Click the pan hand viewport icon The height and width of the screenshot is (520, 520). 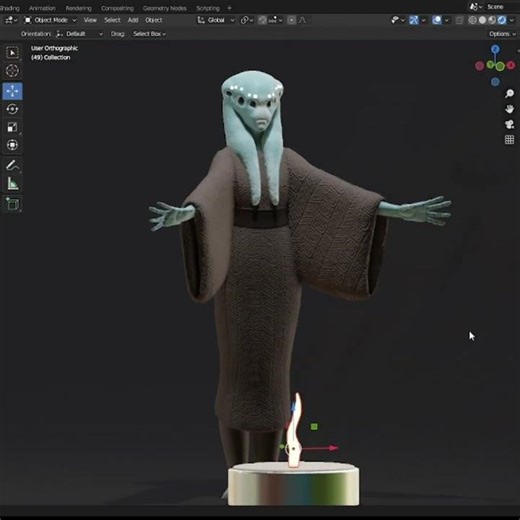(x=509, y=109)
